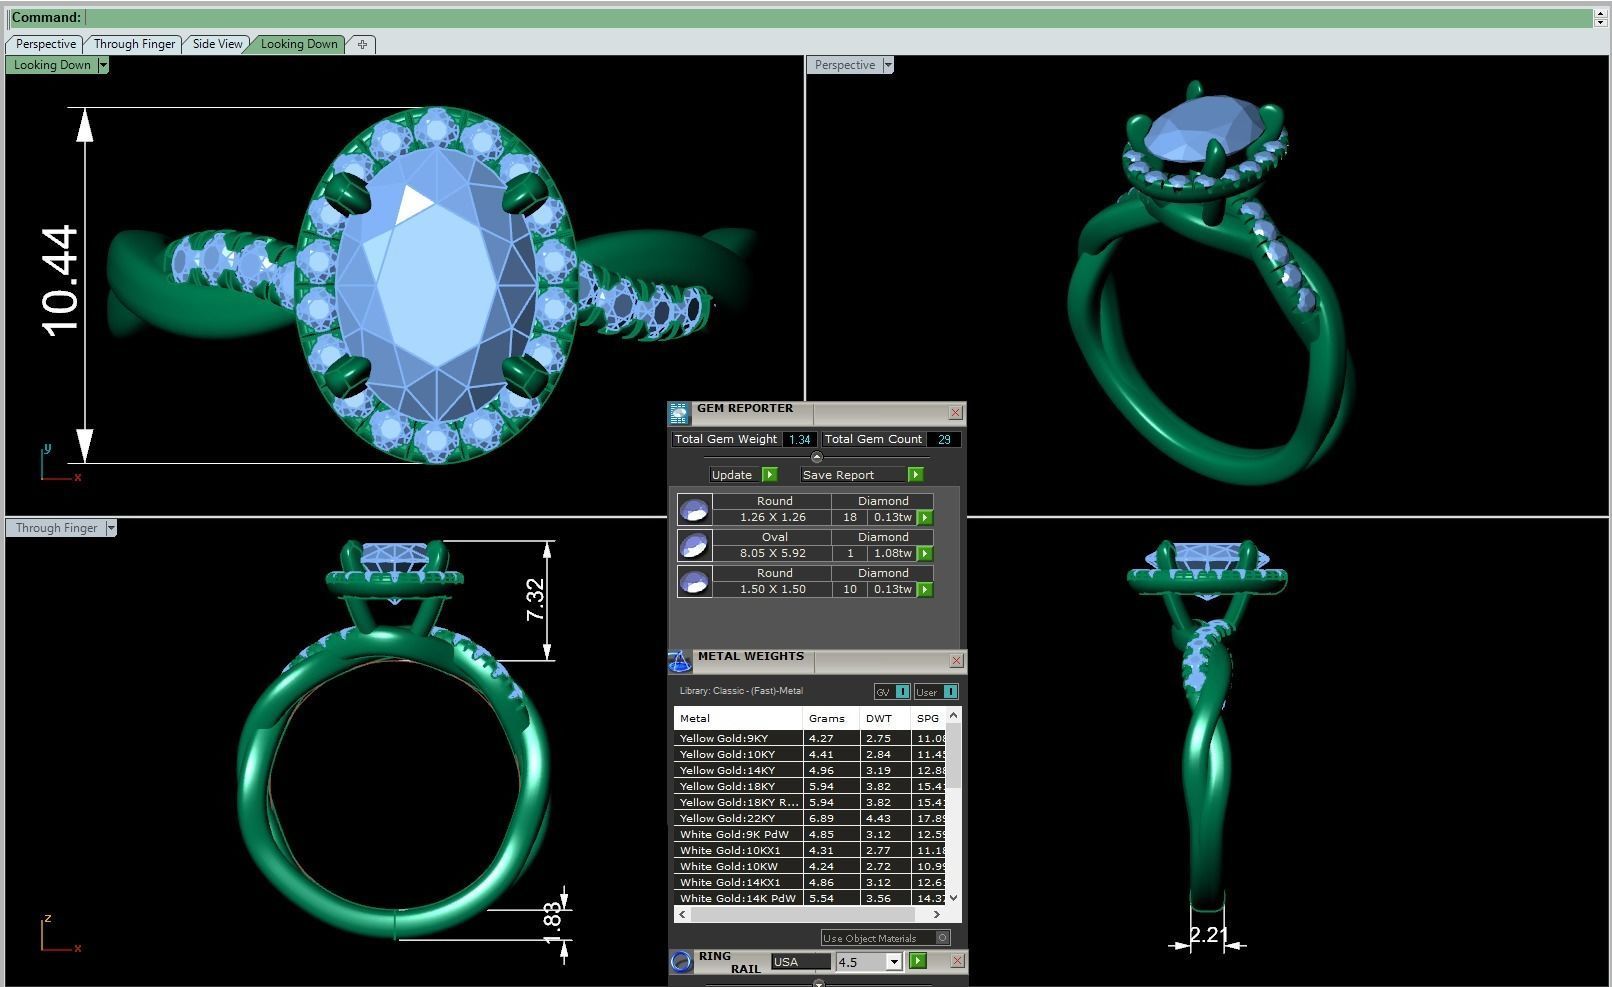Click the Gem Reporter panel icon

point(679,413)
